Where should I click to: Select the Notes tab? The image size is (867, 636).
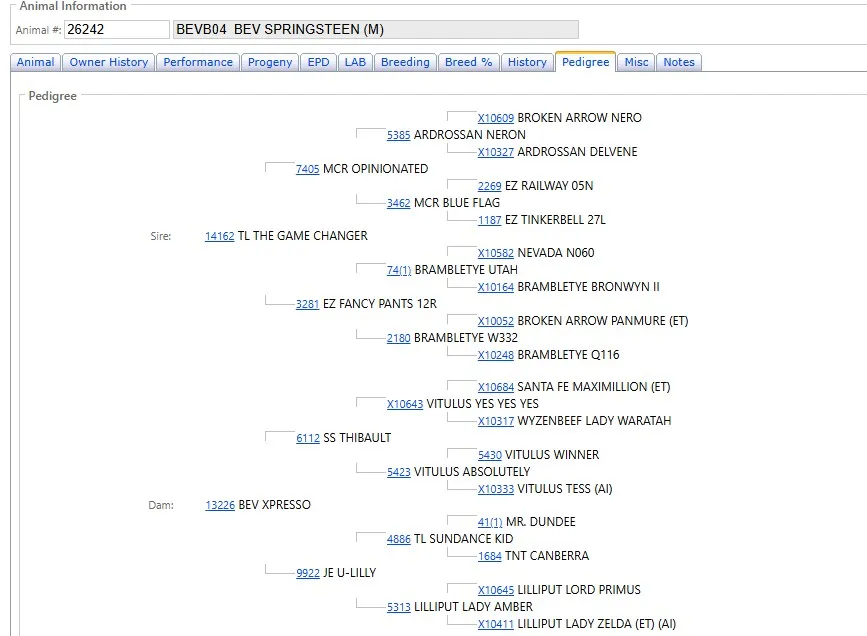(x=679, y=62)
